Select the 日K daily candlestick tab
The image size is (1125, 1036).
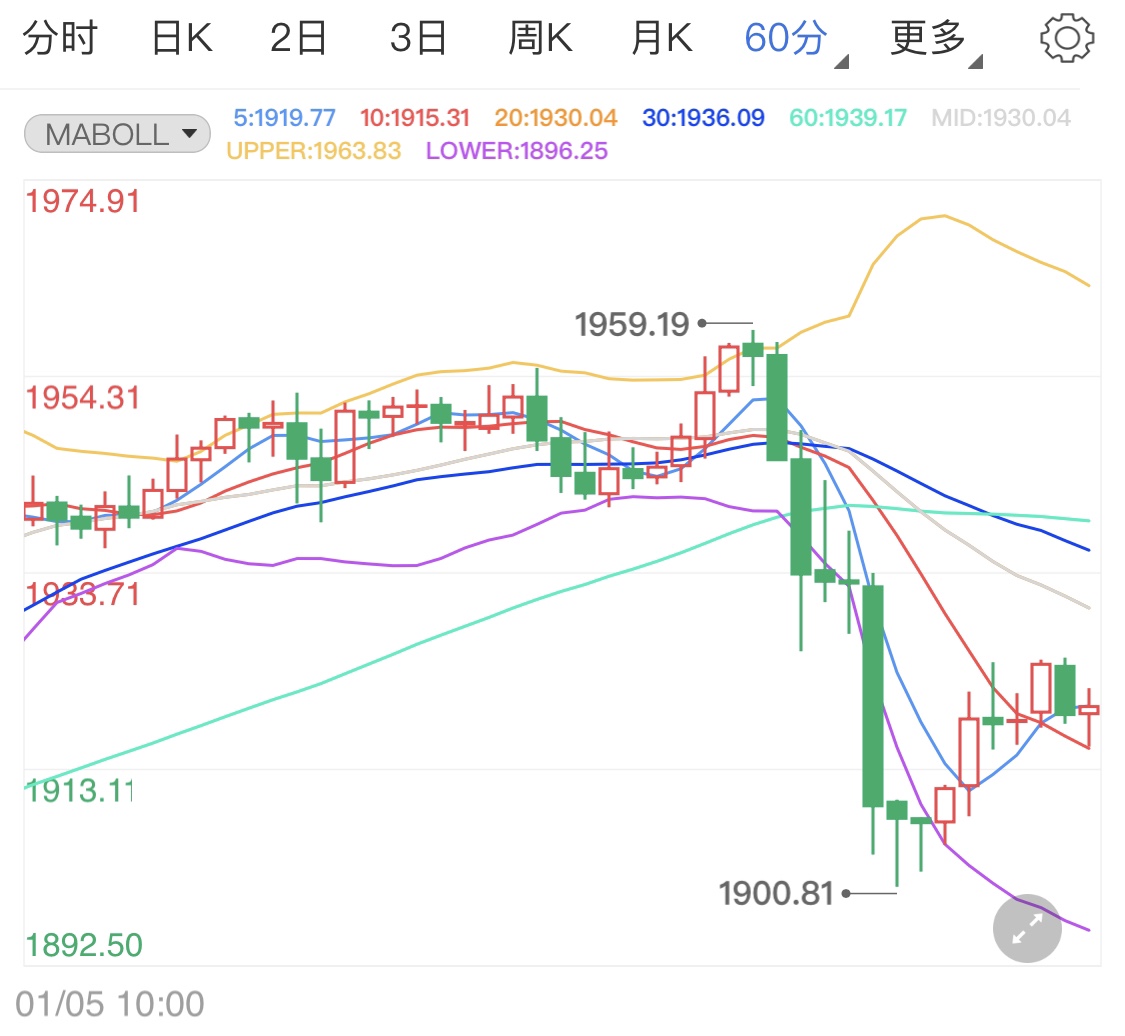[182, 38]
